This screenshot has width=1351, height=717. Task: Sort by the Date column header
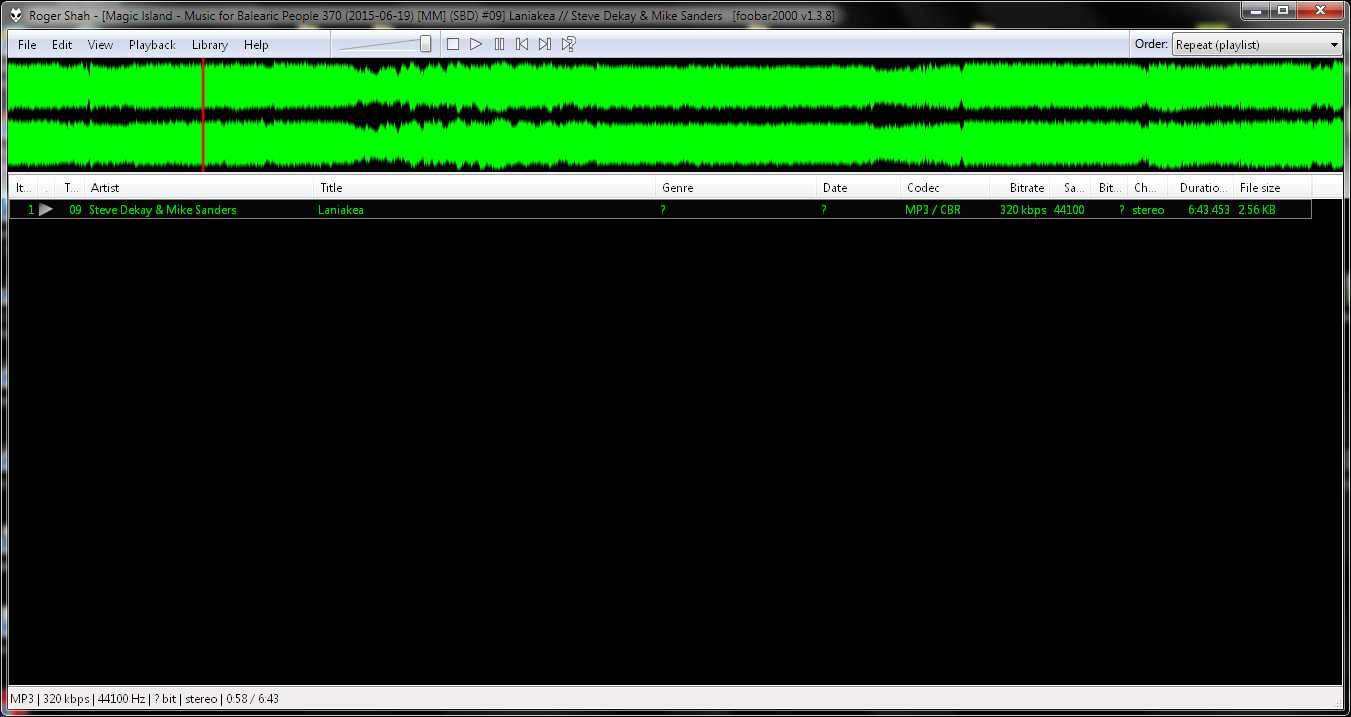point(859,188)
